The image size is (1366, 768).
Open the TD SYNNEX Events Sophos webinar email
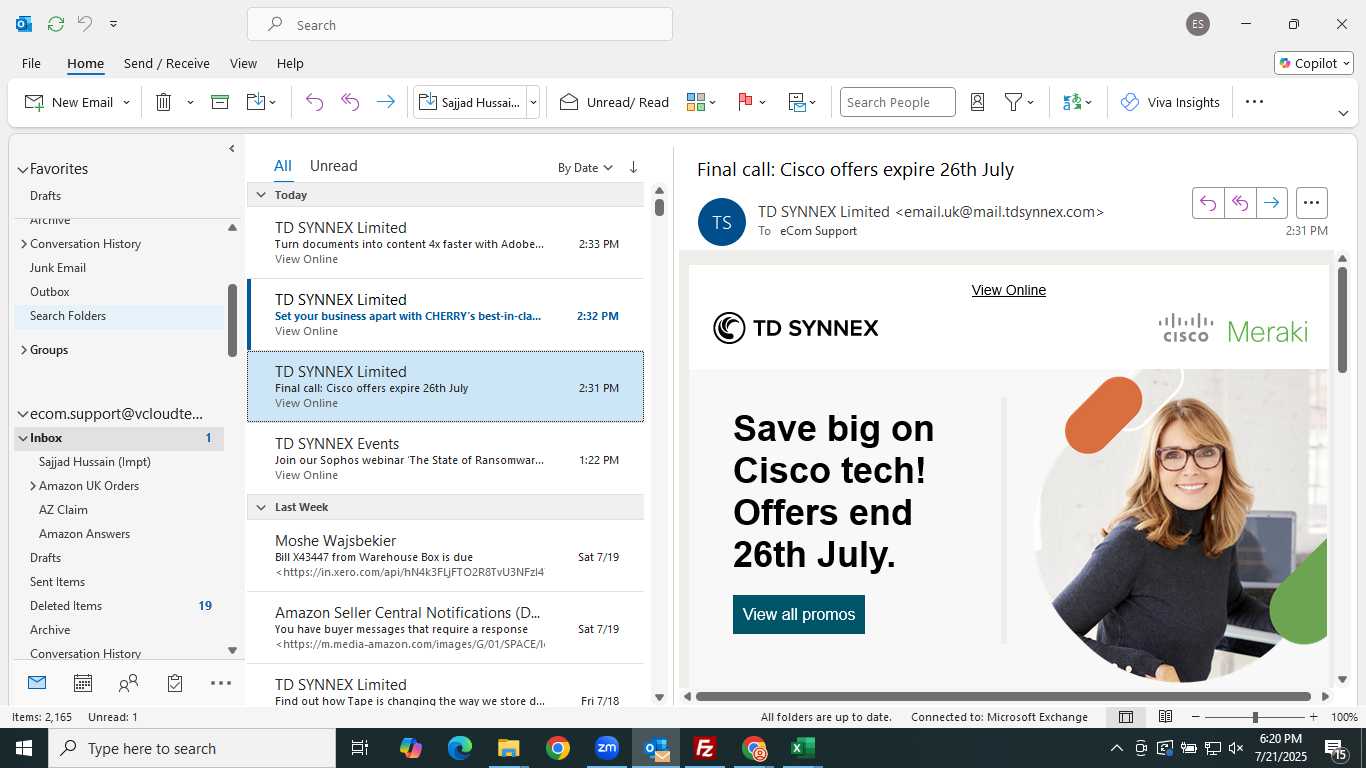pyautogui.click(x=445, y=458)
